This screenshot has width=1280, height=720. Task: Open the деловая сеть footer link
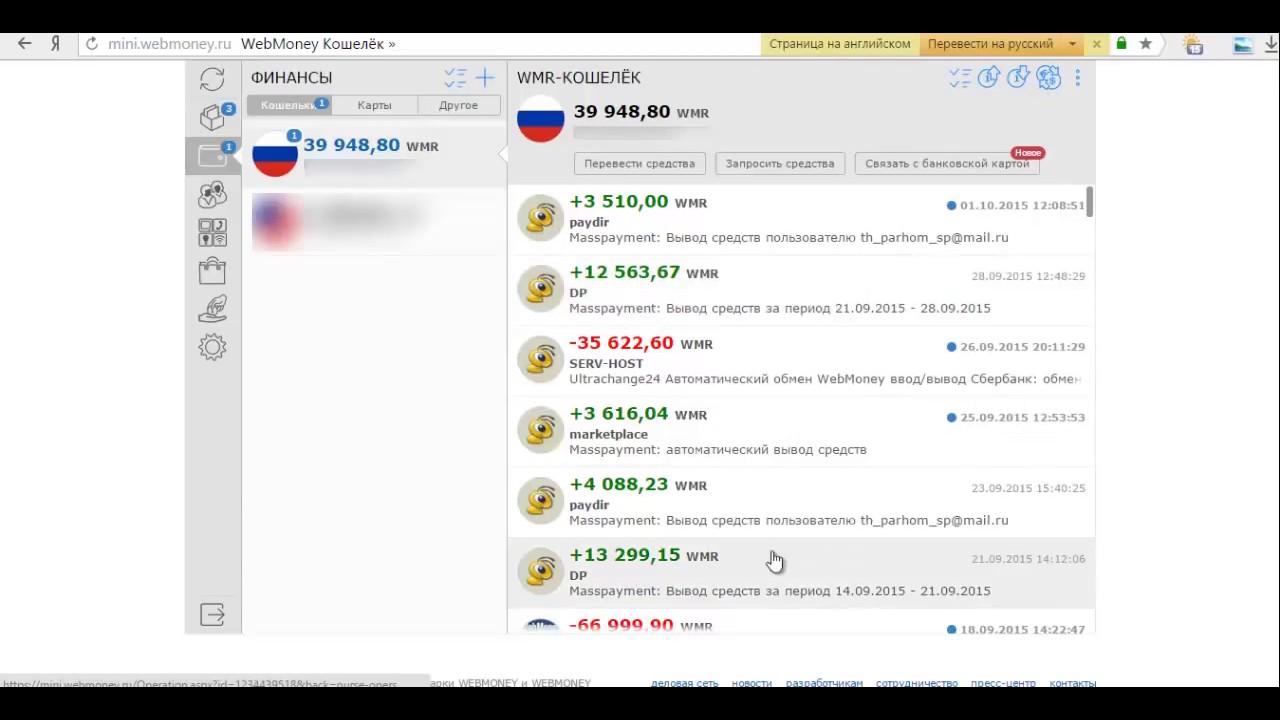684,683
